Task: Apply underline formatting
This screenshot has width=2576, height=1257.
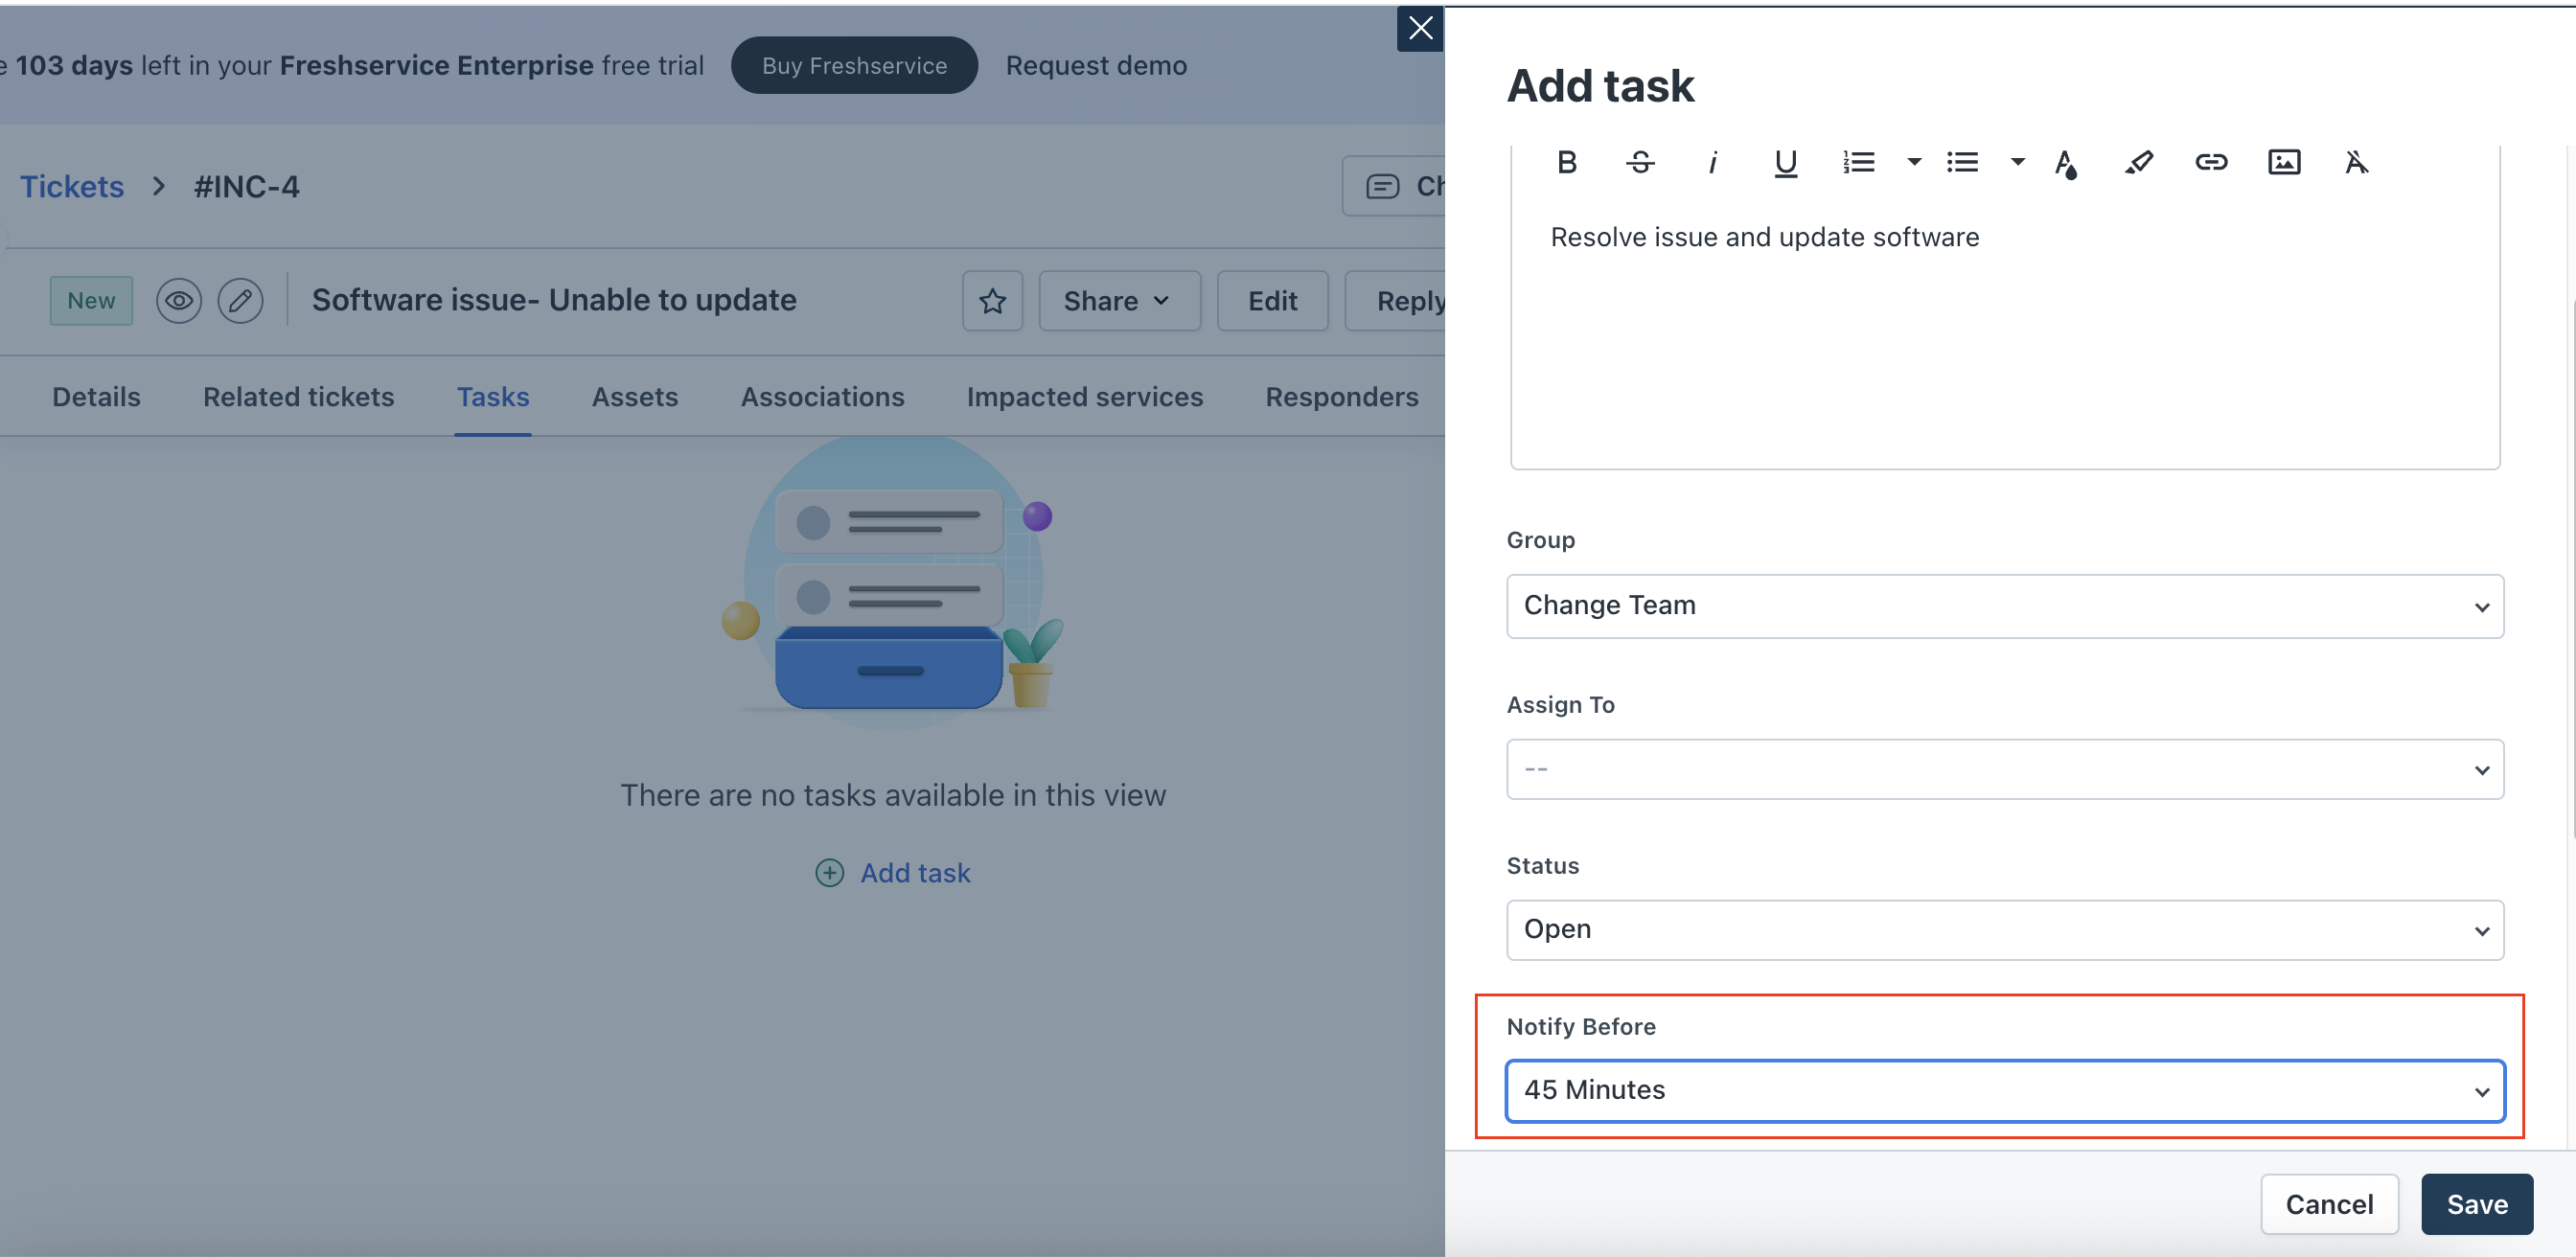Action: [x=1785, y=162]
